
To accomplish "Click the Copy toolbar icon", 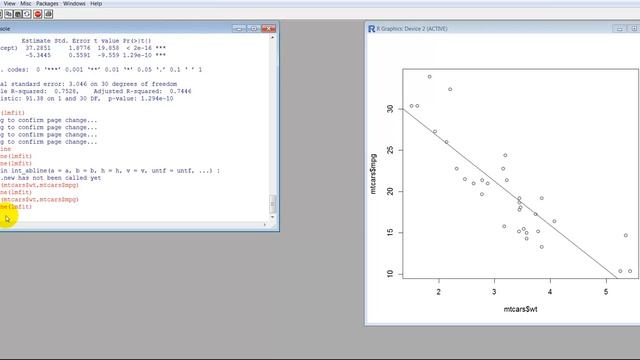I will pos(9,14).
